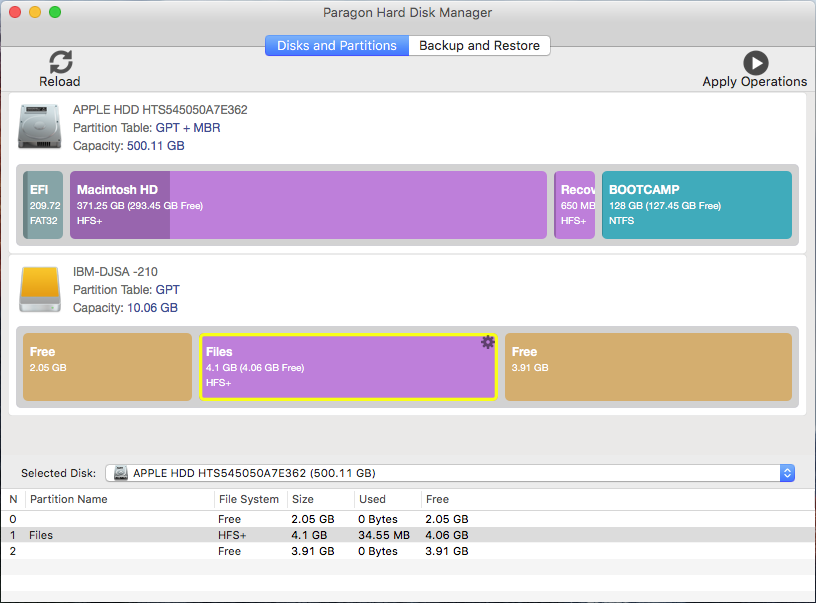The width and height of the screenshot is (816, 603).
Task: Click the 4.1 GB size cell
Action: coord(309,535)
